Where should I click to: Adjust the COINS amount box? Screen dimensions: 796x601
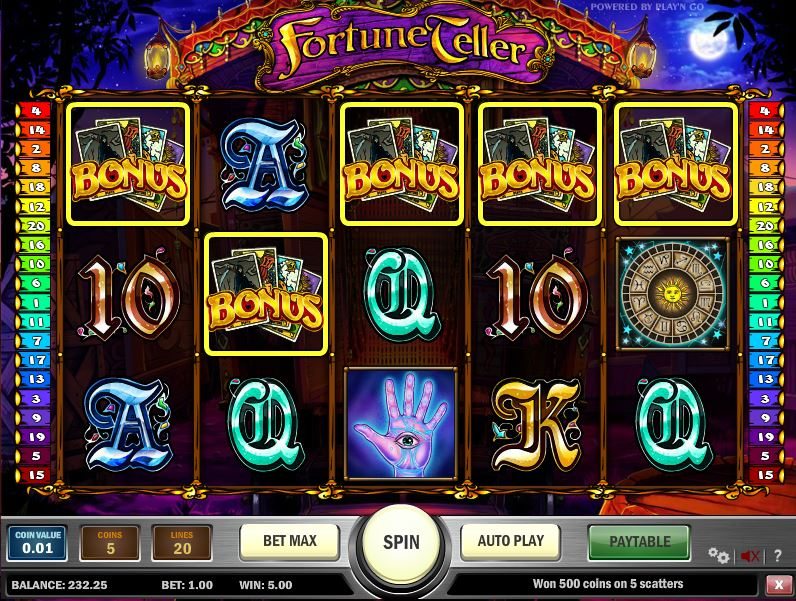click(x=110, y=543)
